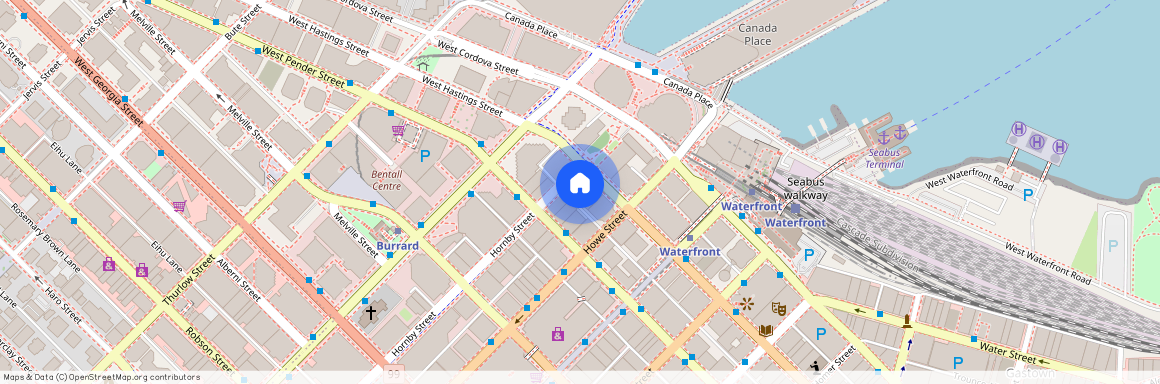Click the Burrard station label
The width and height of the screenshot is (1160, 384).
[x=398, y=246]
